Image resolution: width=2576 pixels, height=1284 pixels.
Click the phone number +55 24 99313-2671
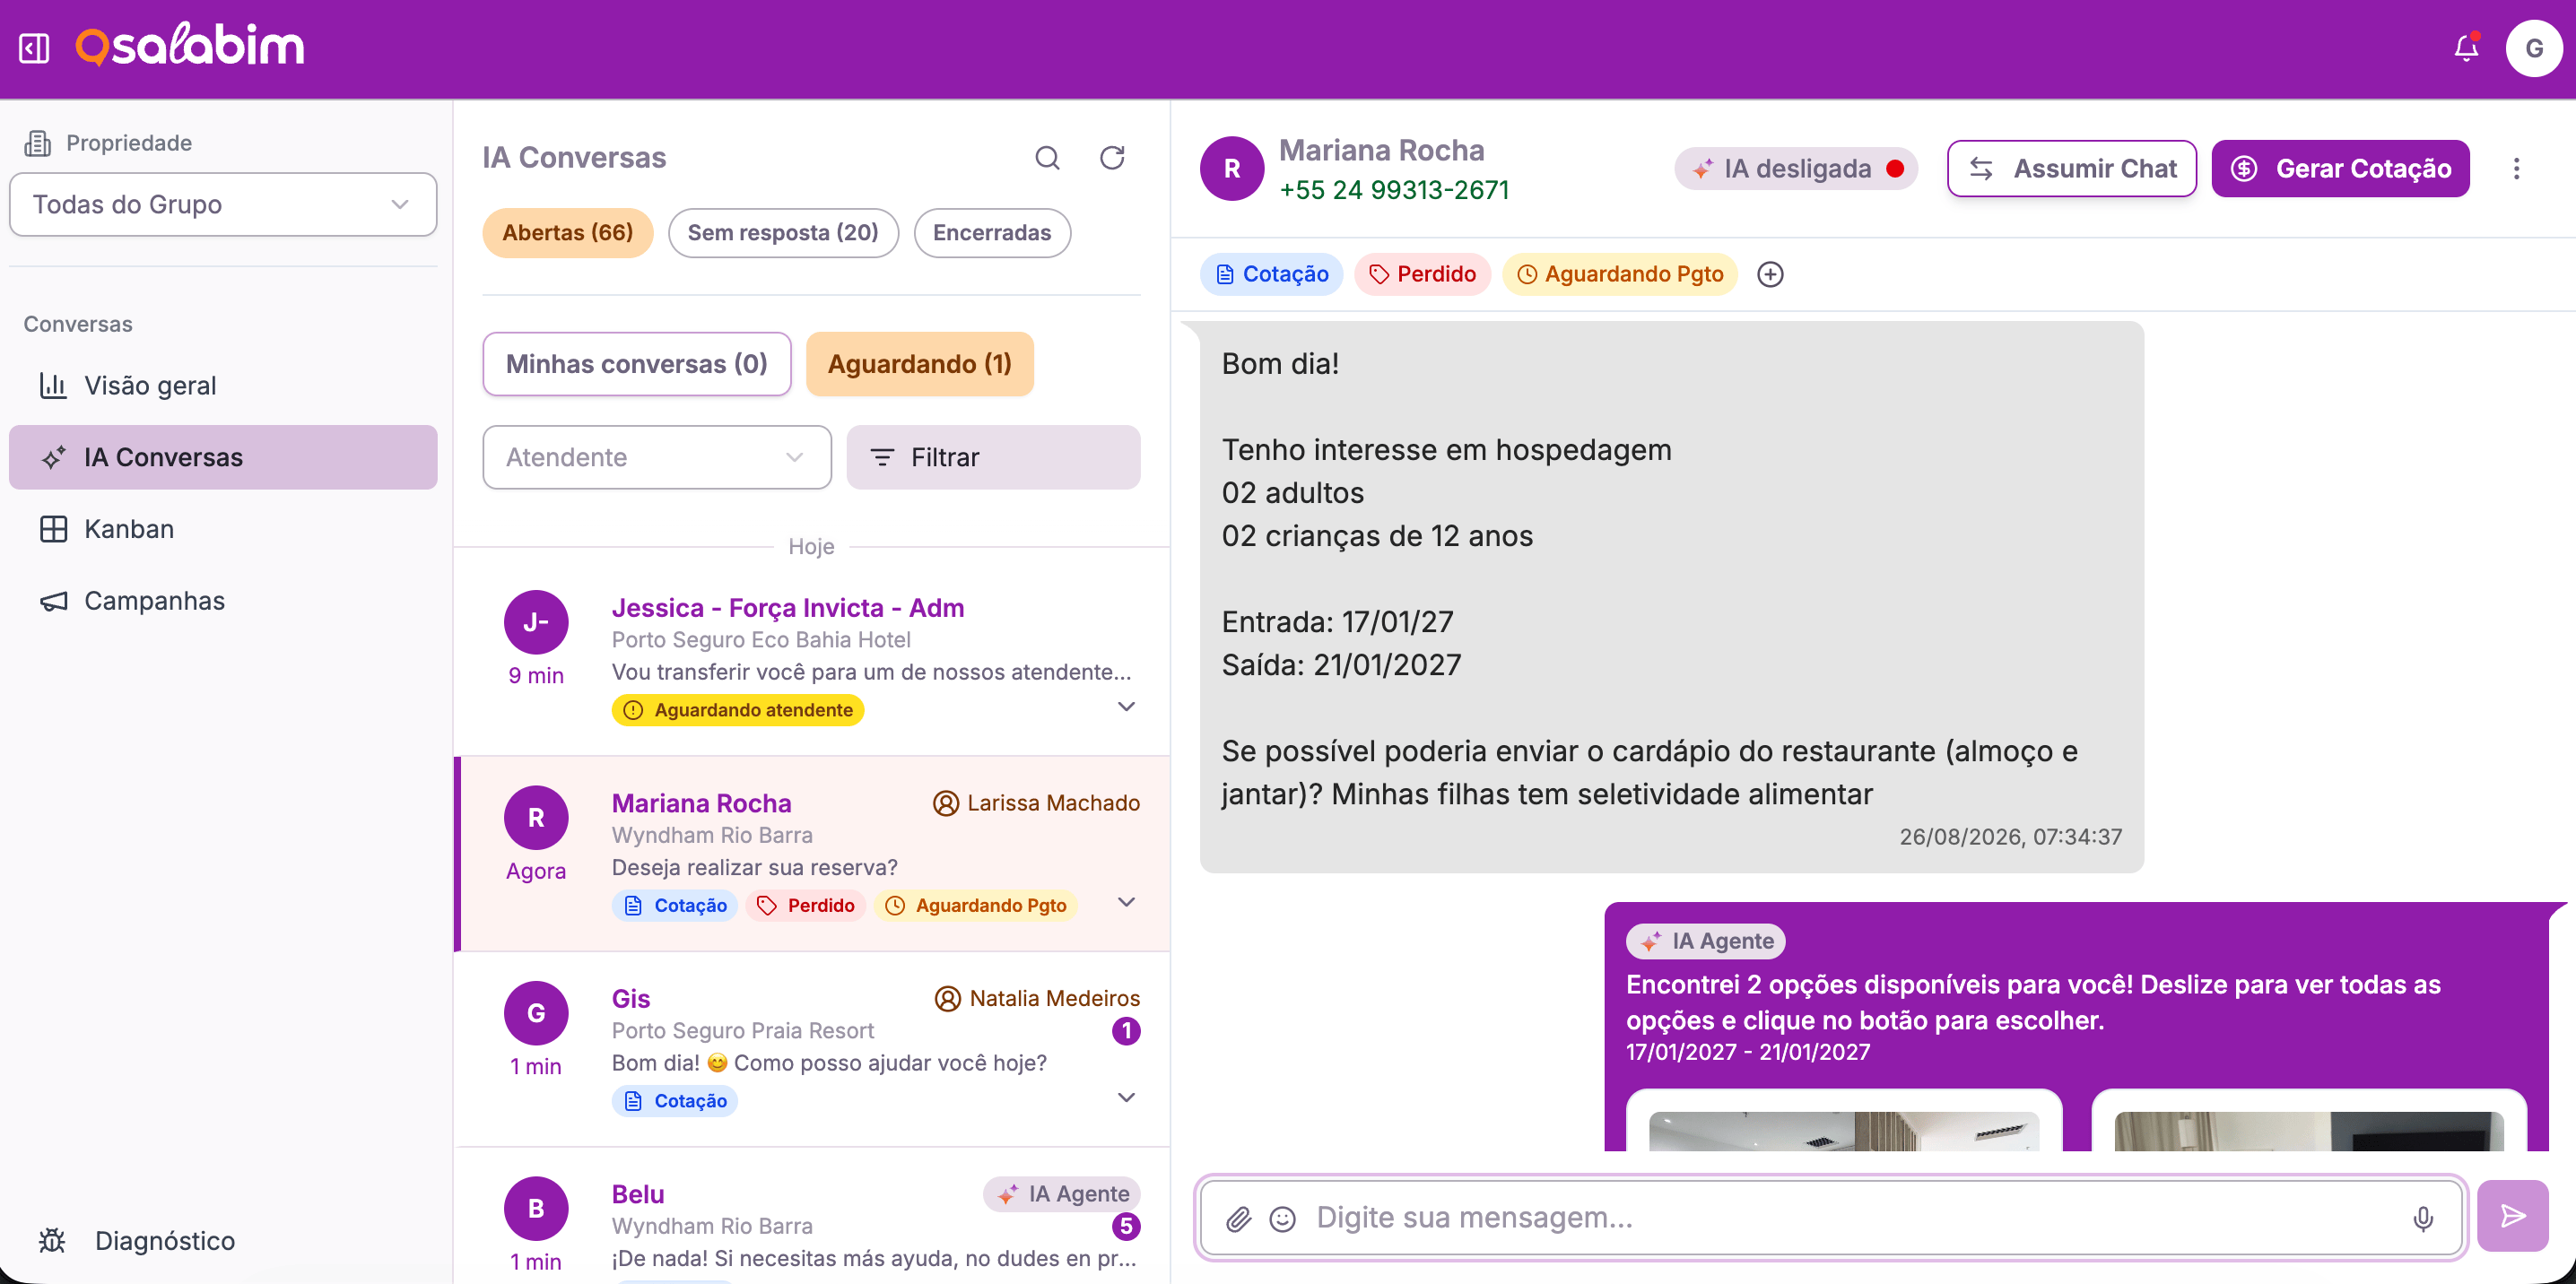click(1394, 190)
